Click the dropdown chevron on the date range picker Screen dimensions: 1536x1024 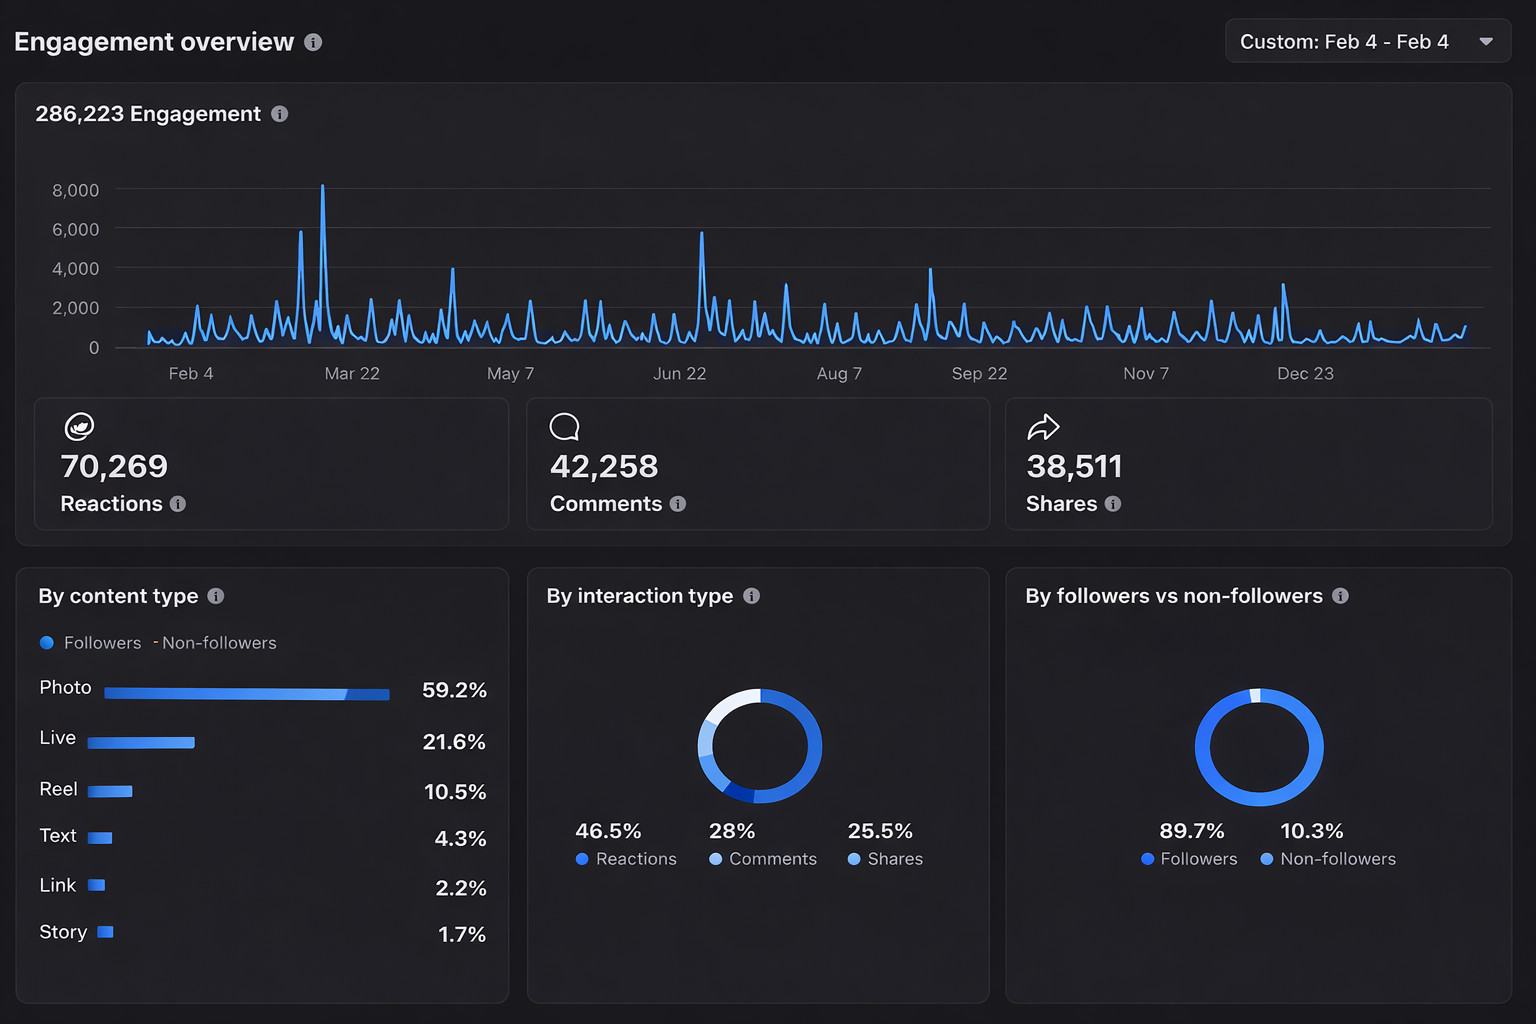[x=1486, y=41]
